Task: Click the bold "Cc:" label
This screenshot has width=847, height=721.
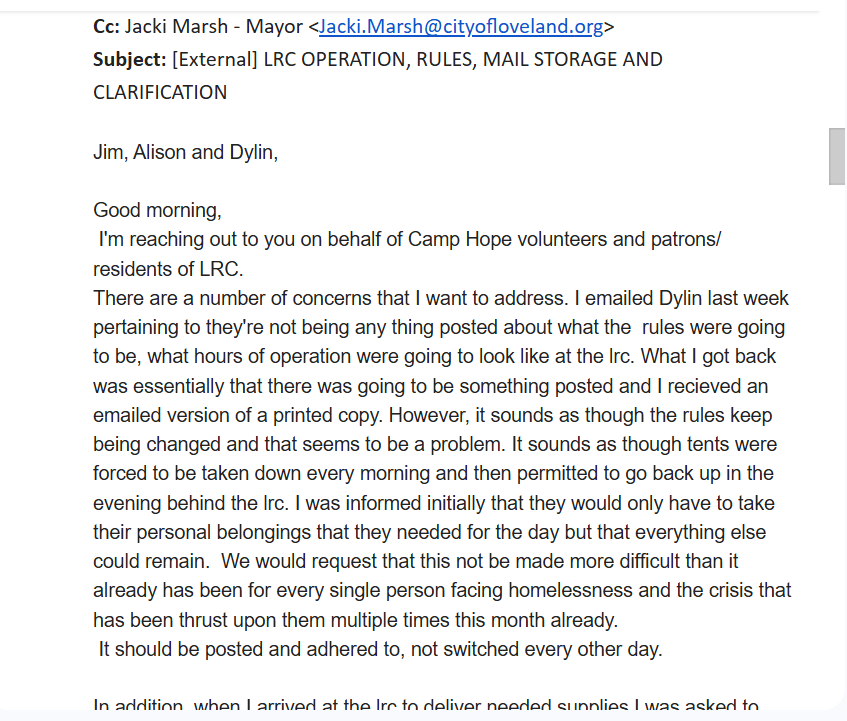Action: tap(106, 27)
